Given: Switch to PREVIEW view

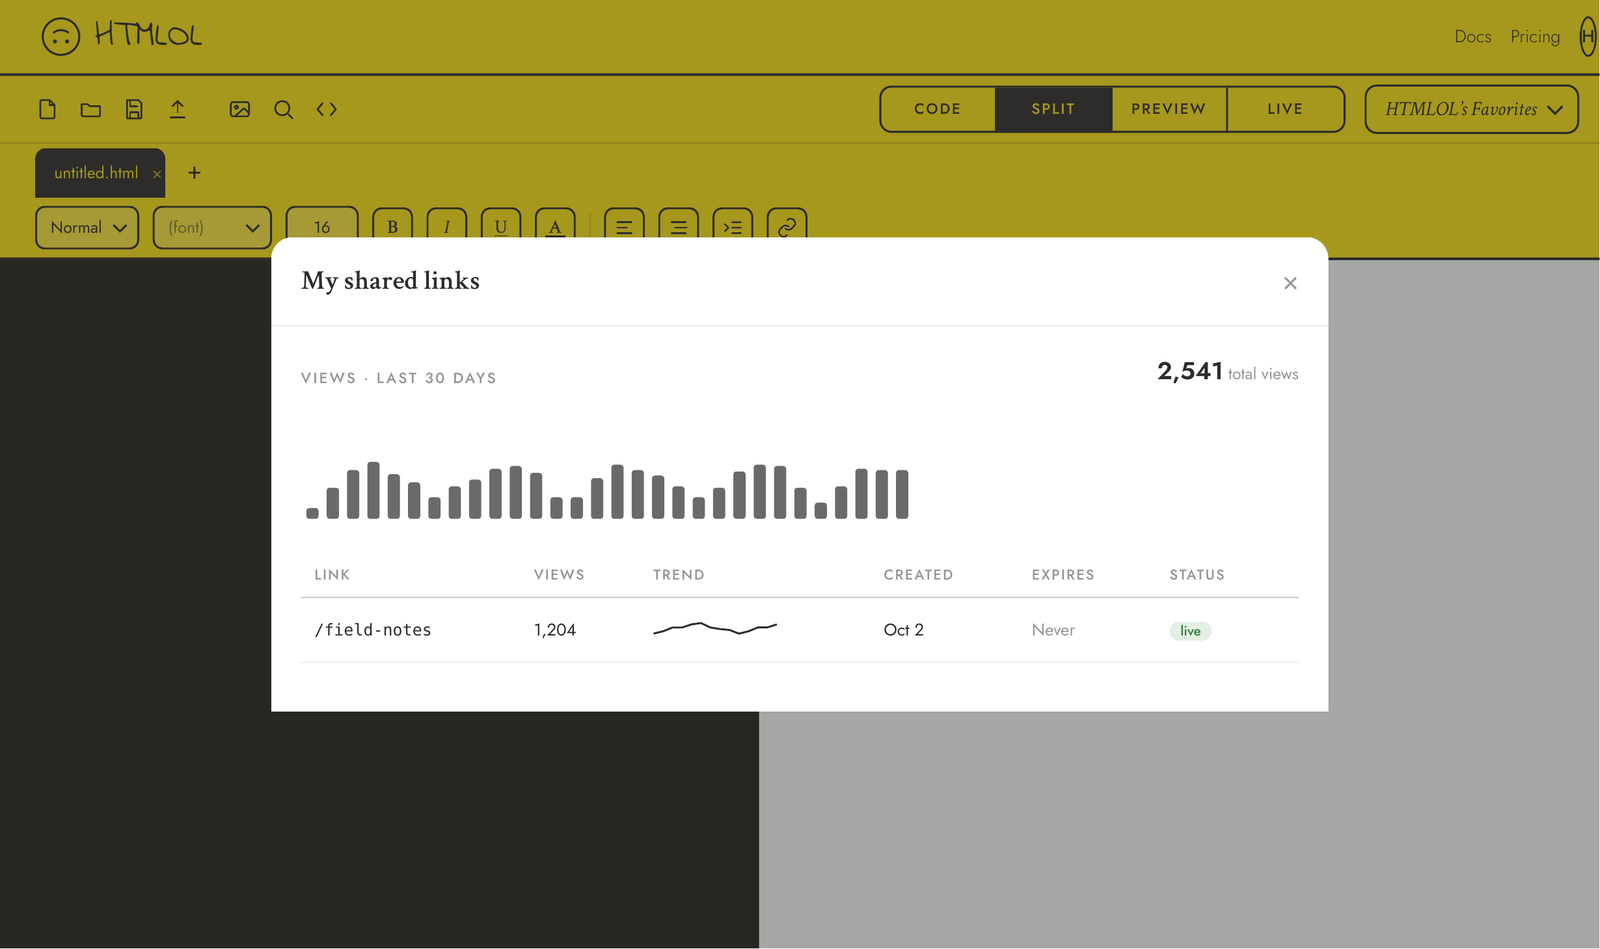Looking at the screenshot, I should (1169, 109).
